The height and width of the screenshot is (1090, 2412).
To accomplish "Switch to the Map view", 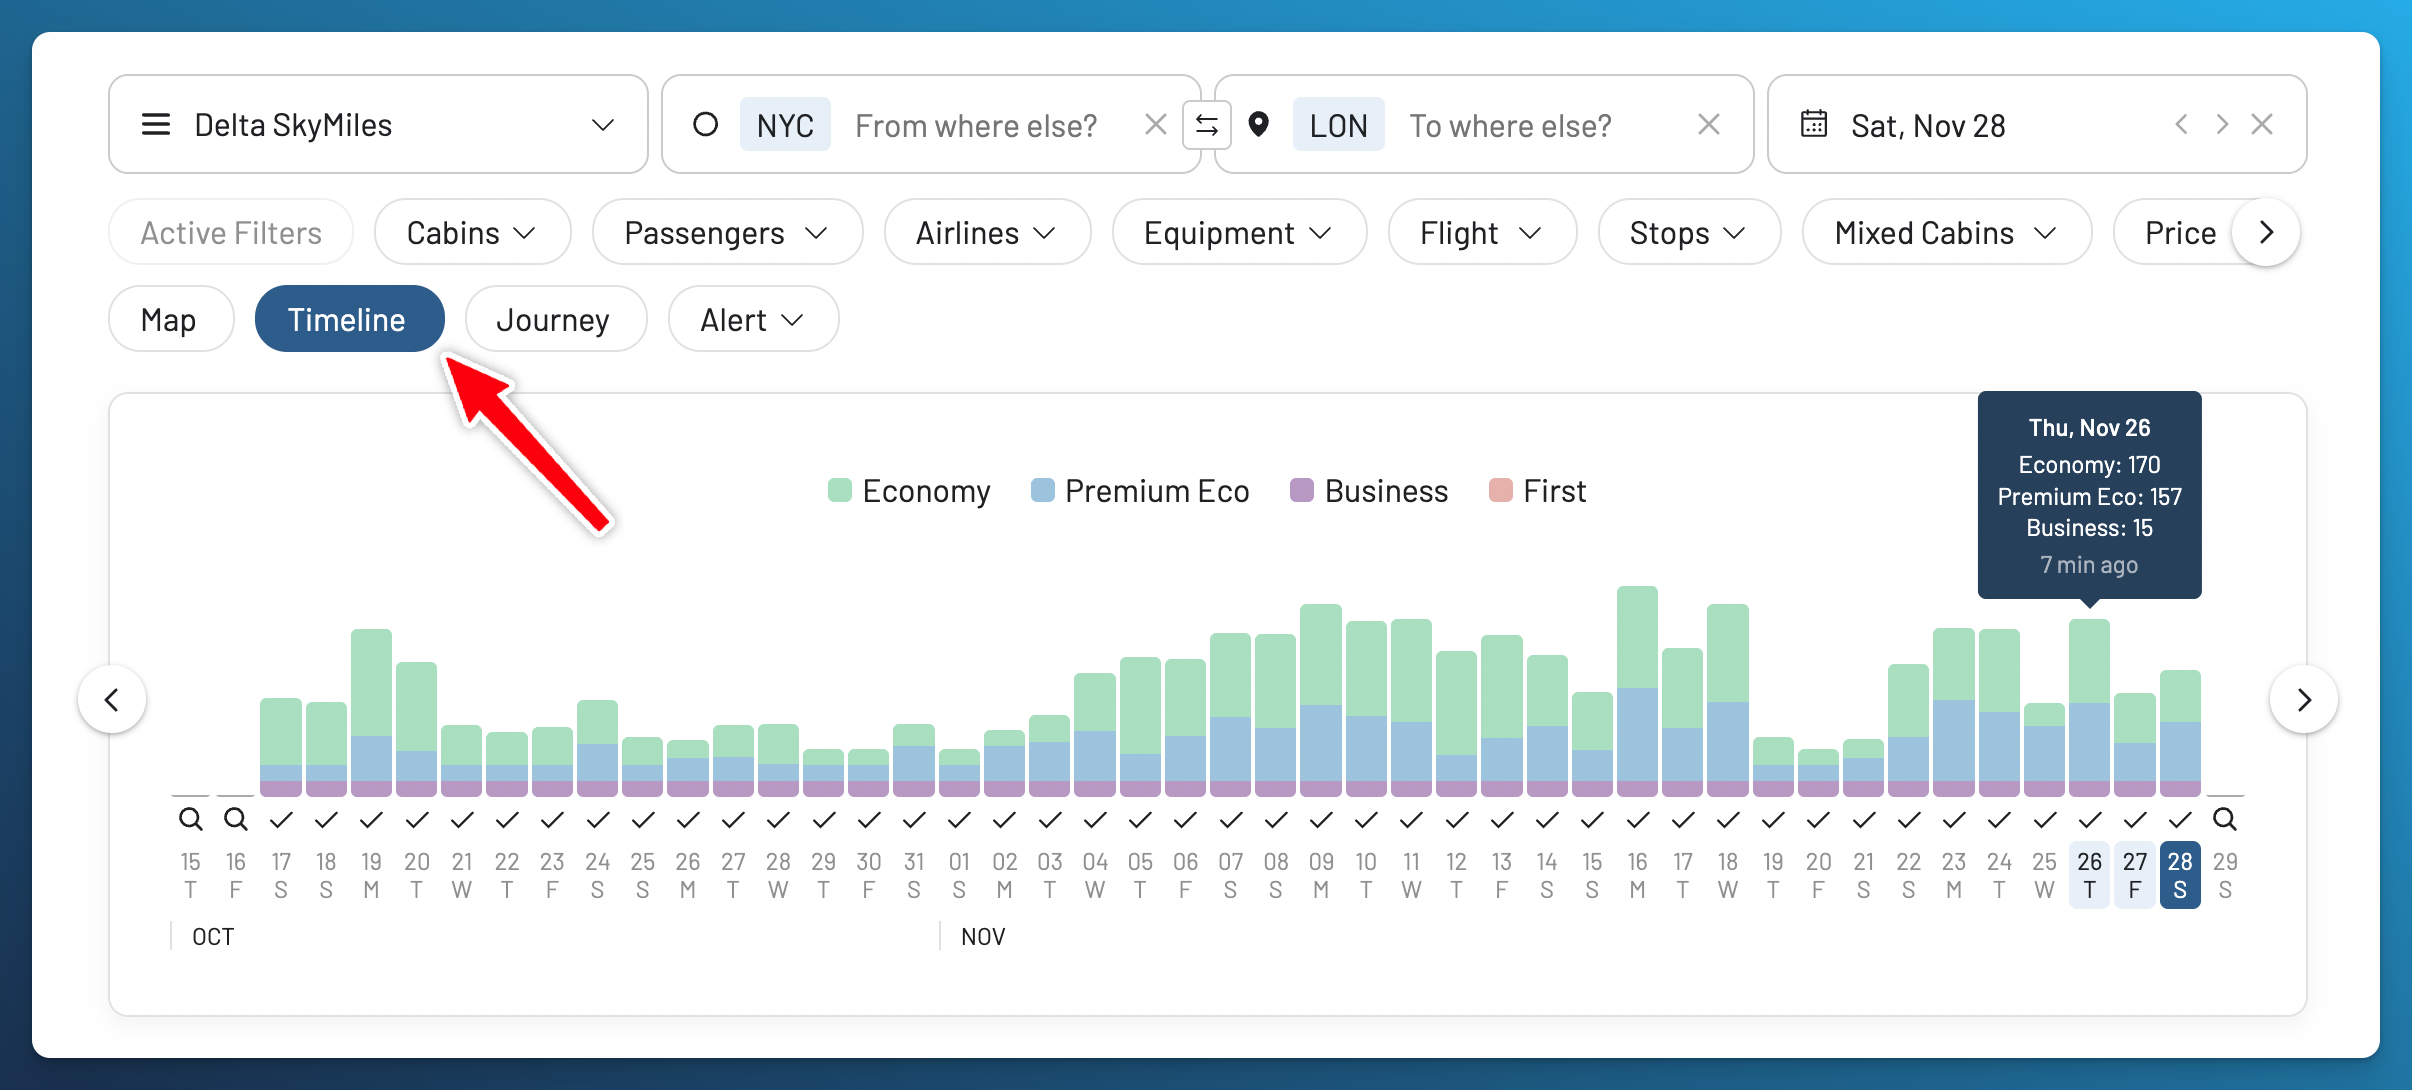I will (170, 319).
